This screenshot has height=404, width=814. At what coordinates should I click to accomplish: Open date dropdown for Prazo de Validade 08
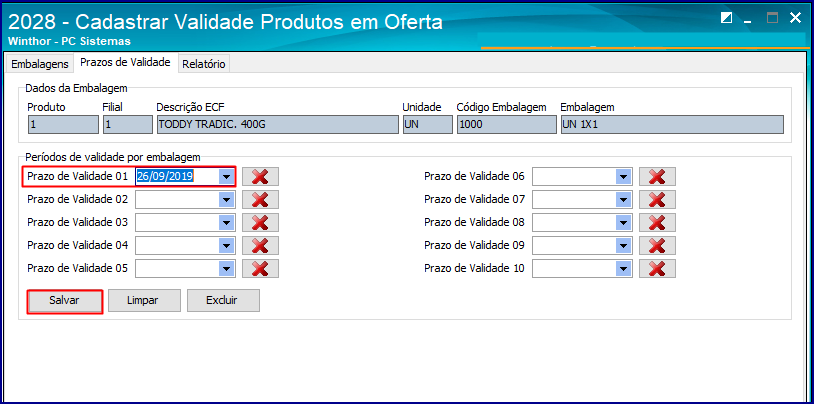tap(623, 222)
